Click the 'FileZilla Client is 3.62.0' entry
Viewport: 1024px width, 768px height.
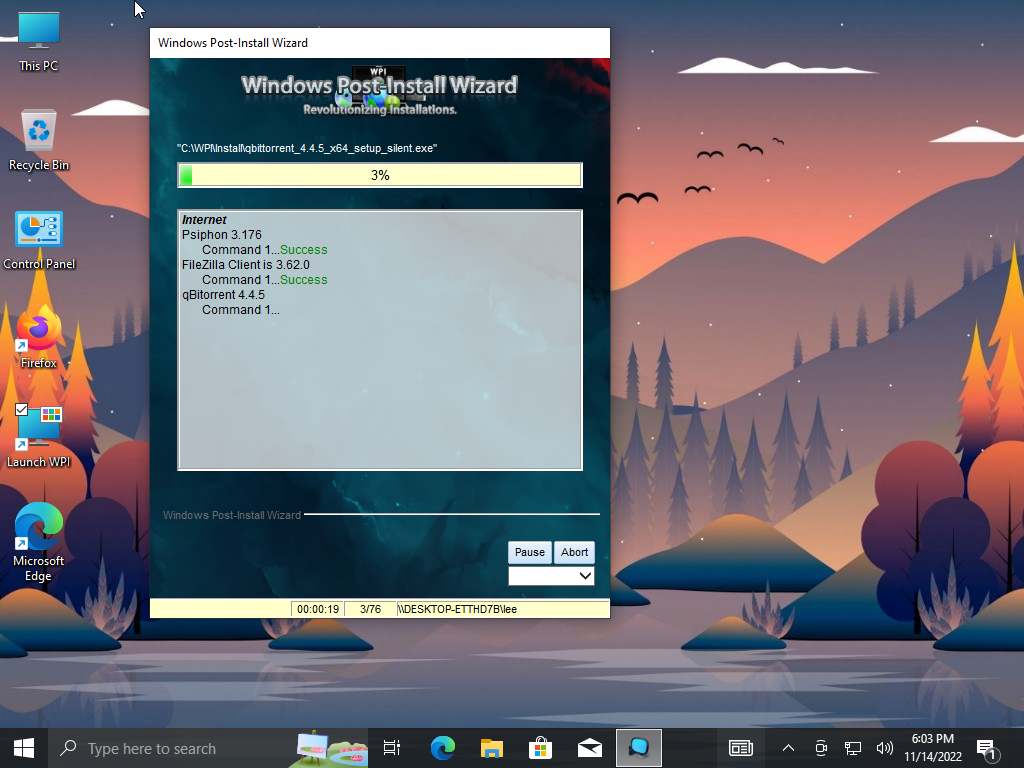point(246,264)
